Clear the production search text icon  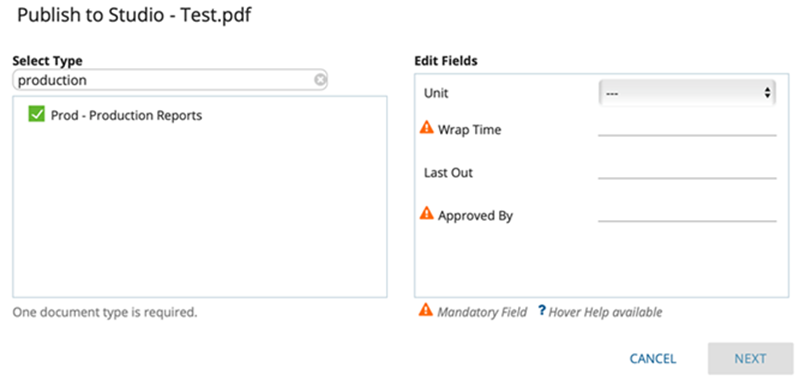(320, 80)
